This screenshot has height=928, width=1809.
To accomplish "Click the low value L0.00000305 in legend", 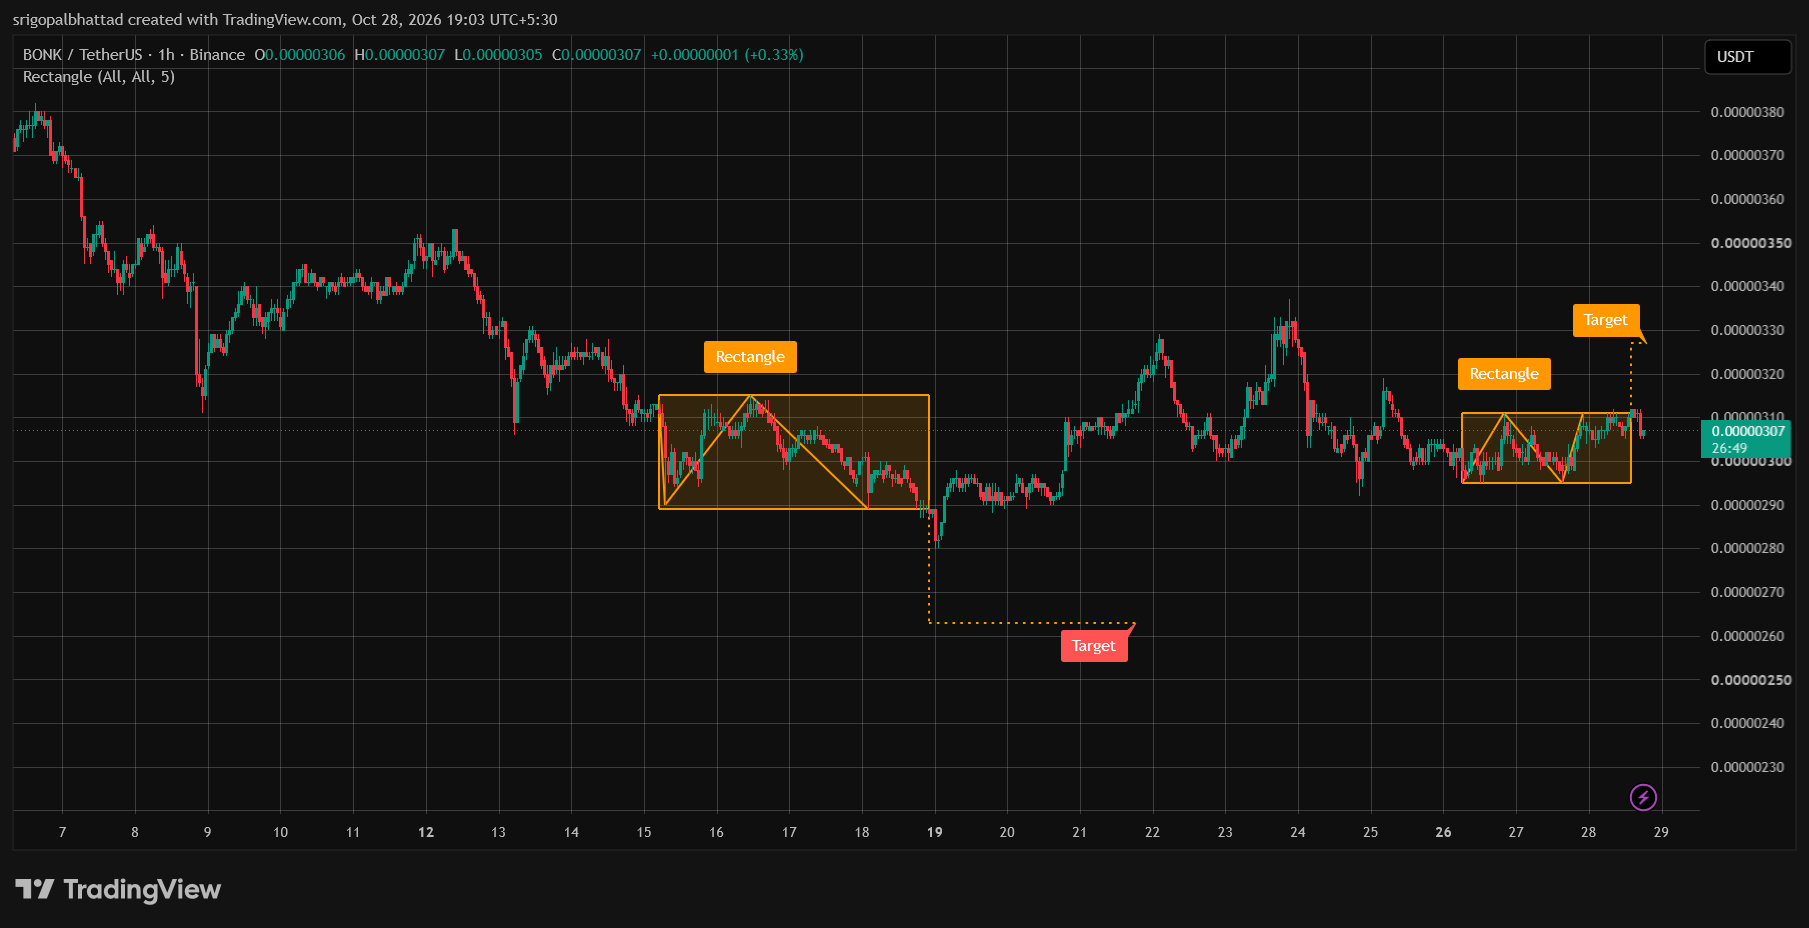I will click(x=498, y=55).
